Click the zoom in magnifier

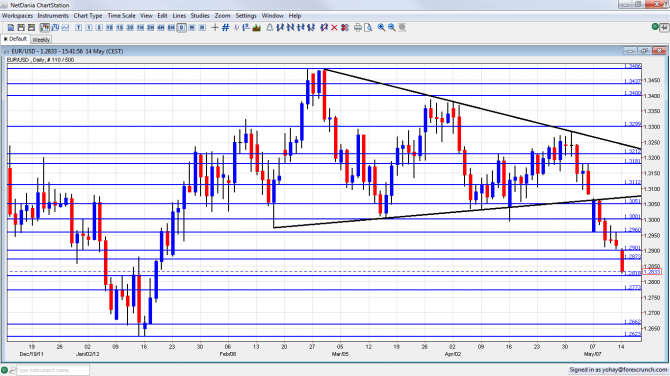[x=381, y=28]
